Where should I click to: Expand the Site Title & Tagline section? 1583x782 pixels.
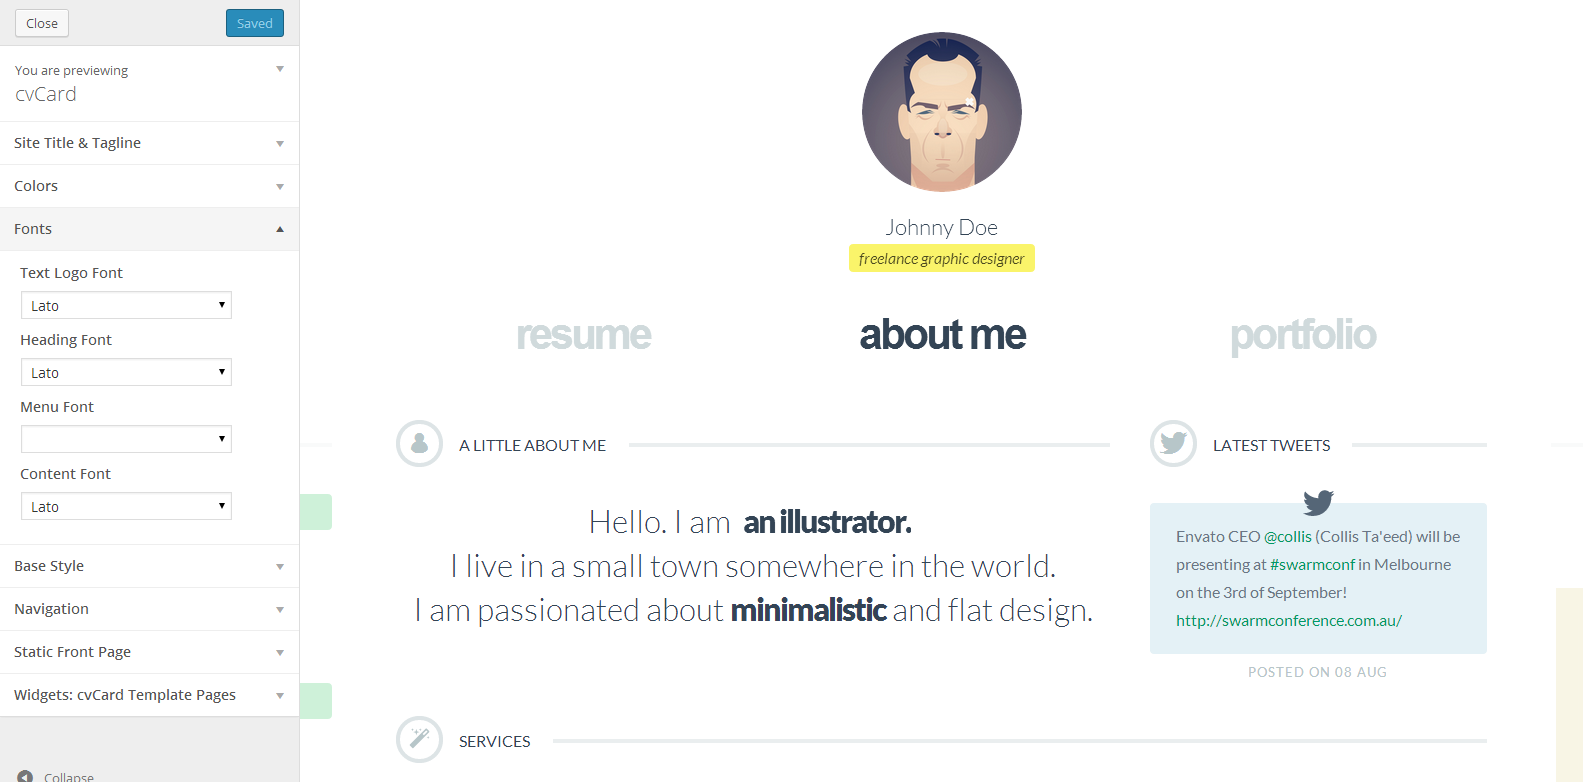tap(149, 143)
